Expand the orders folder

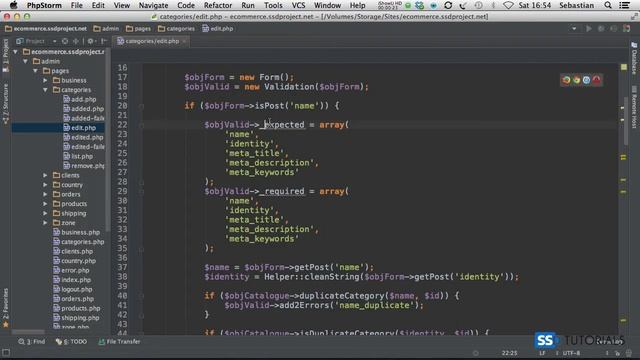click(x=45, y=194)
